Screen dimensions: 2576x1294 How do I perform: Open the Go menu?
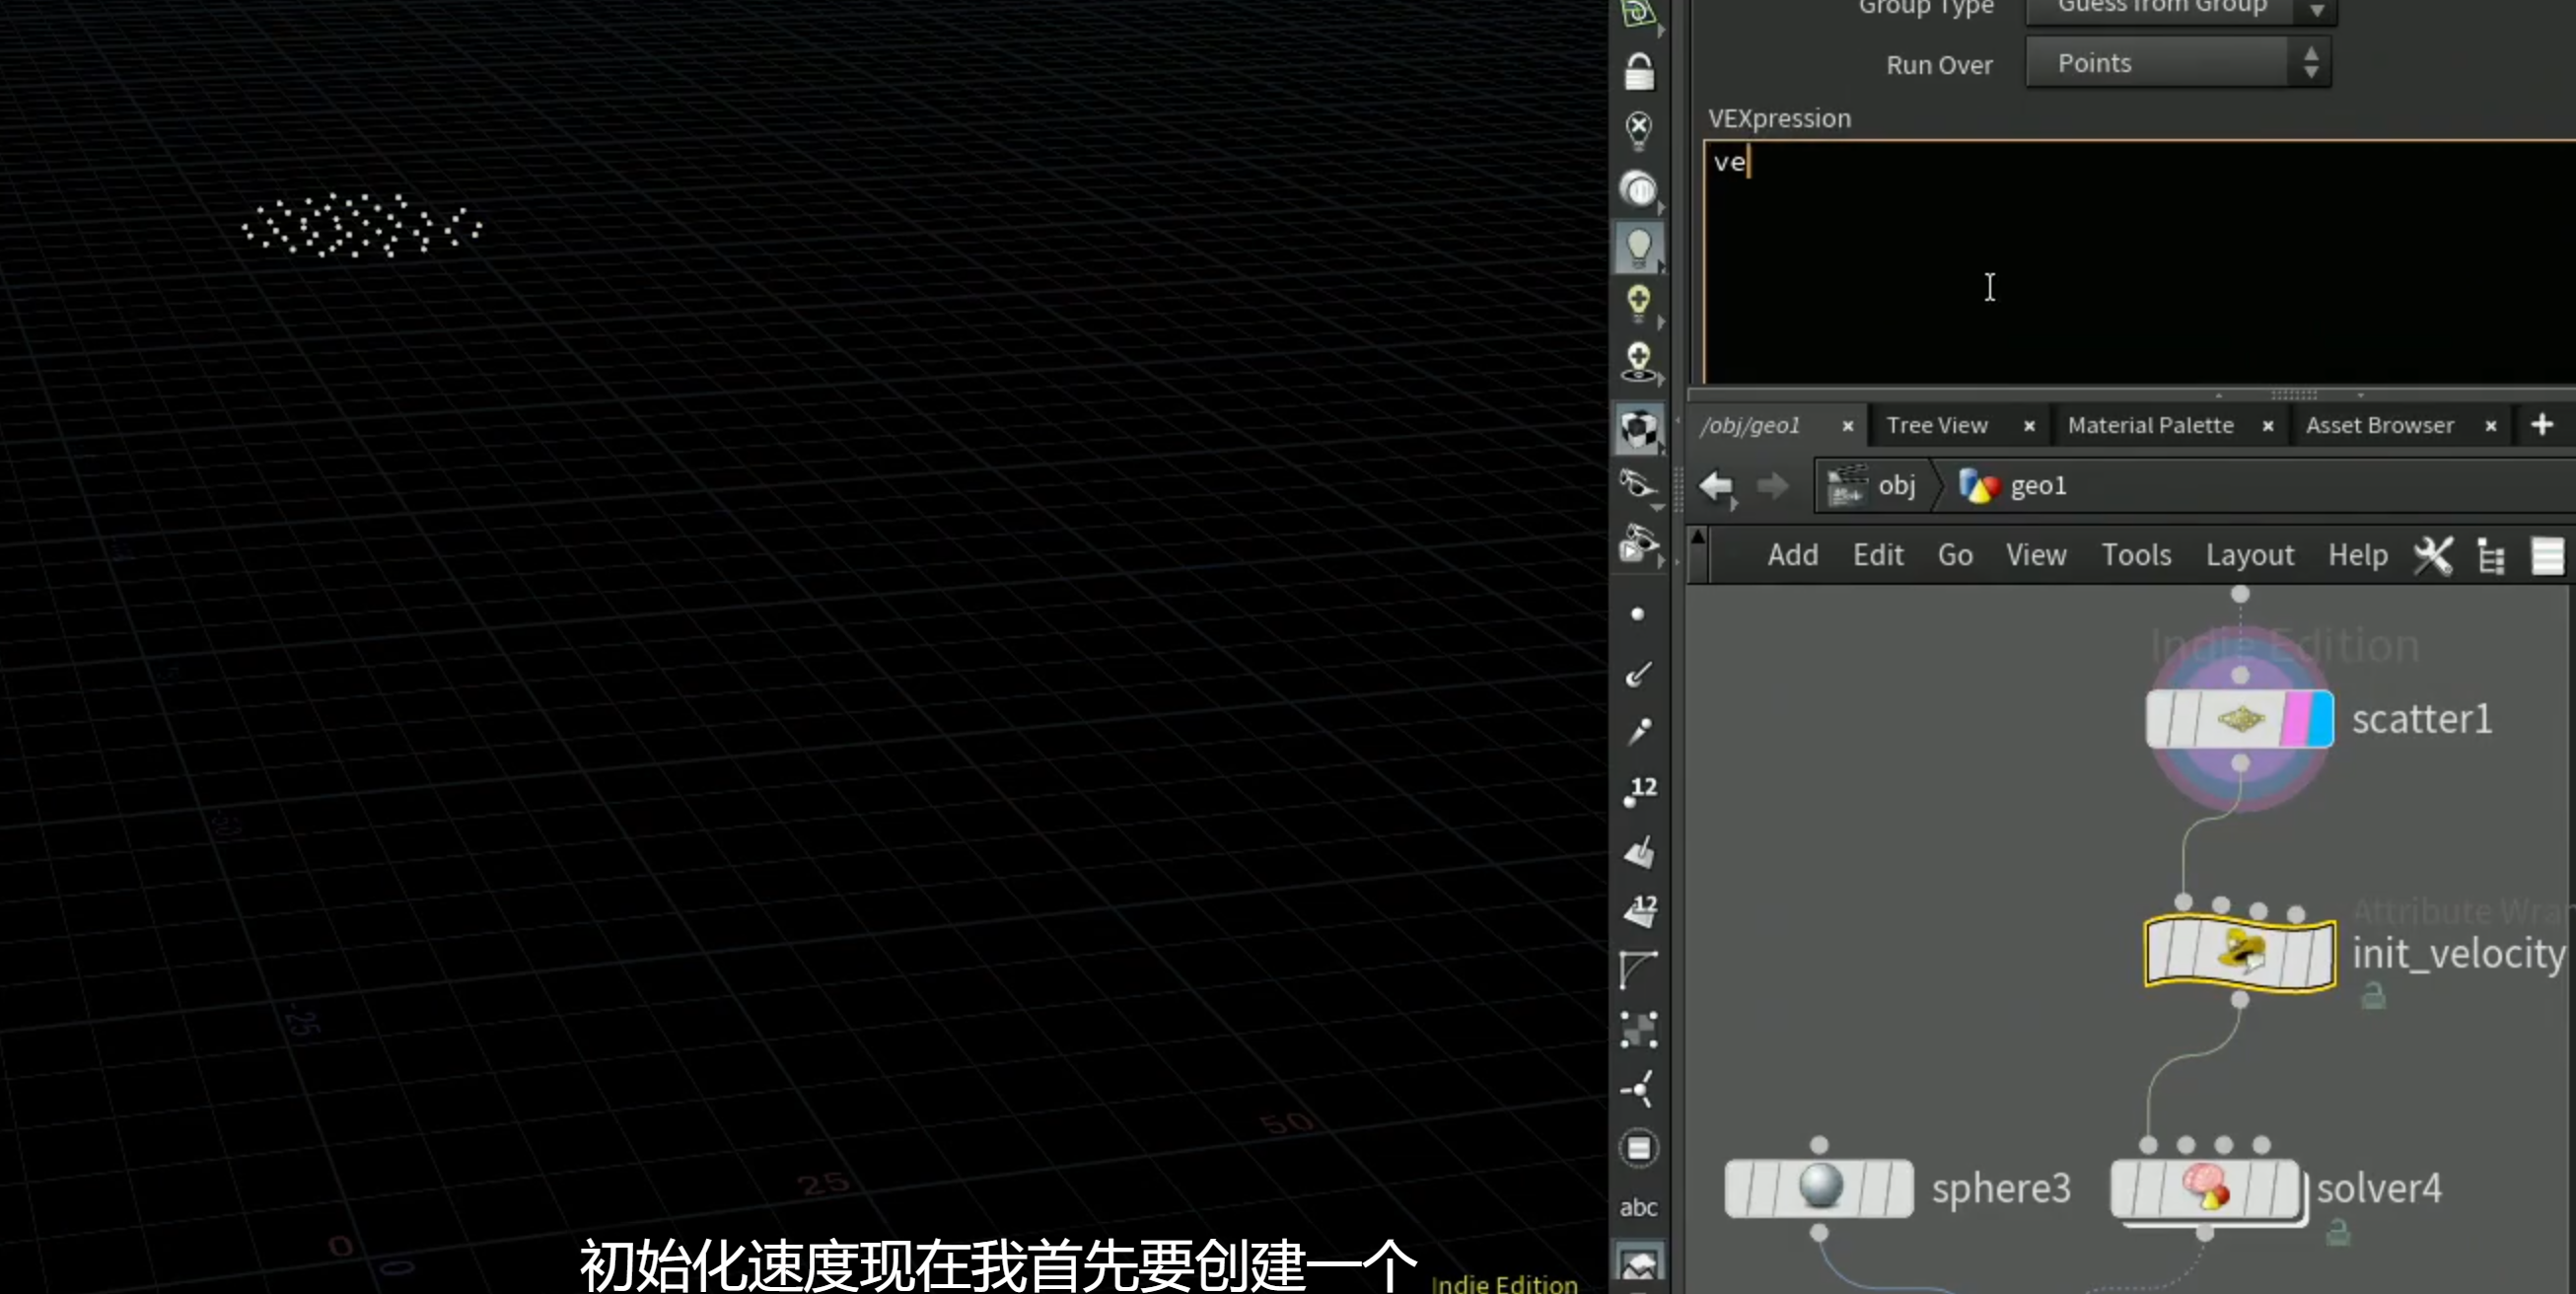pyautogui.click(x=1954, y=555)
